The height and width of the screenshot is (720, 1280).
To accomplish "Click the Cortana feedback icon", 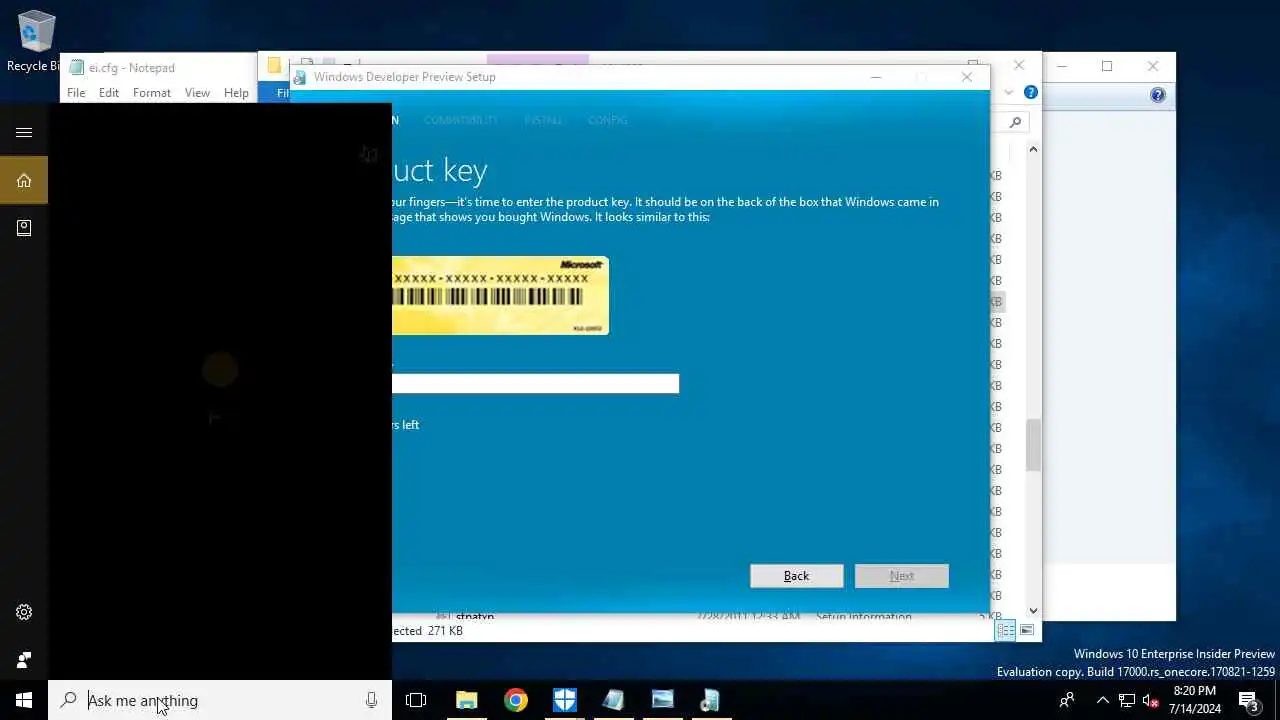I will point(24,660).
